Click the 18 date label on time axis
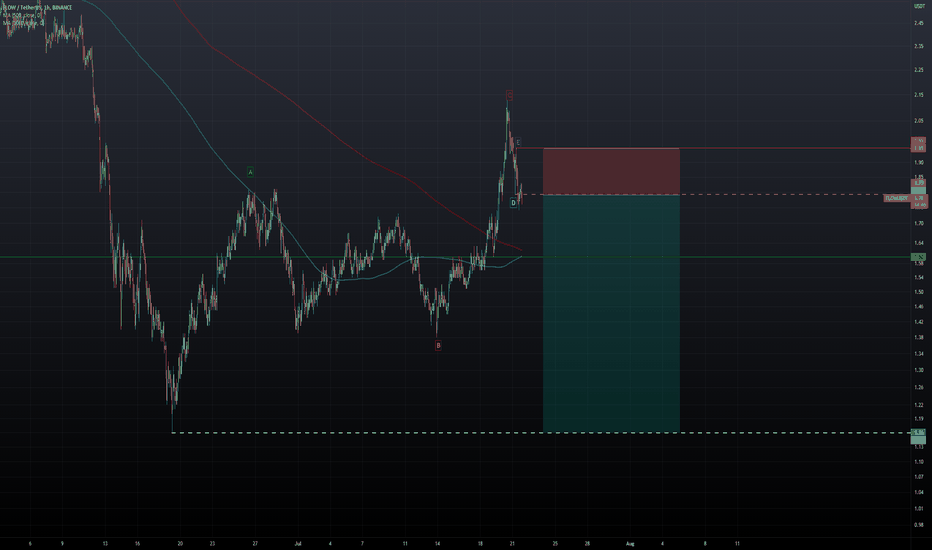 (480, 543)
